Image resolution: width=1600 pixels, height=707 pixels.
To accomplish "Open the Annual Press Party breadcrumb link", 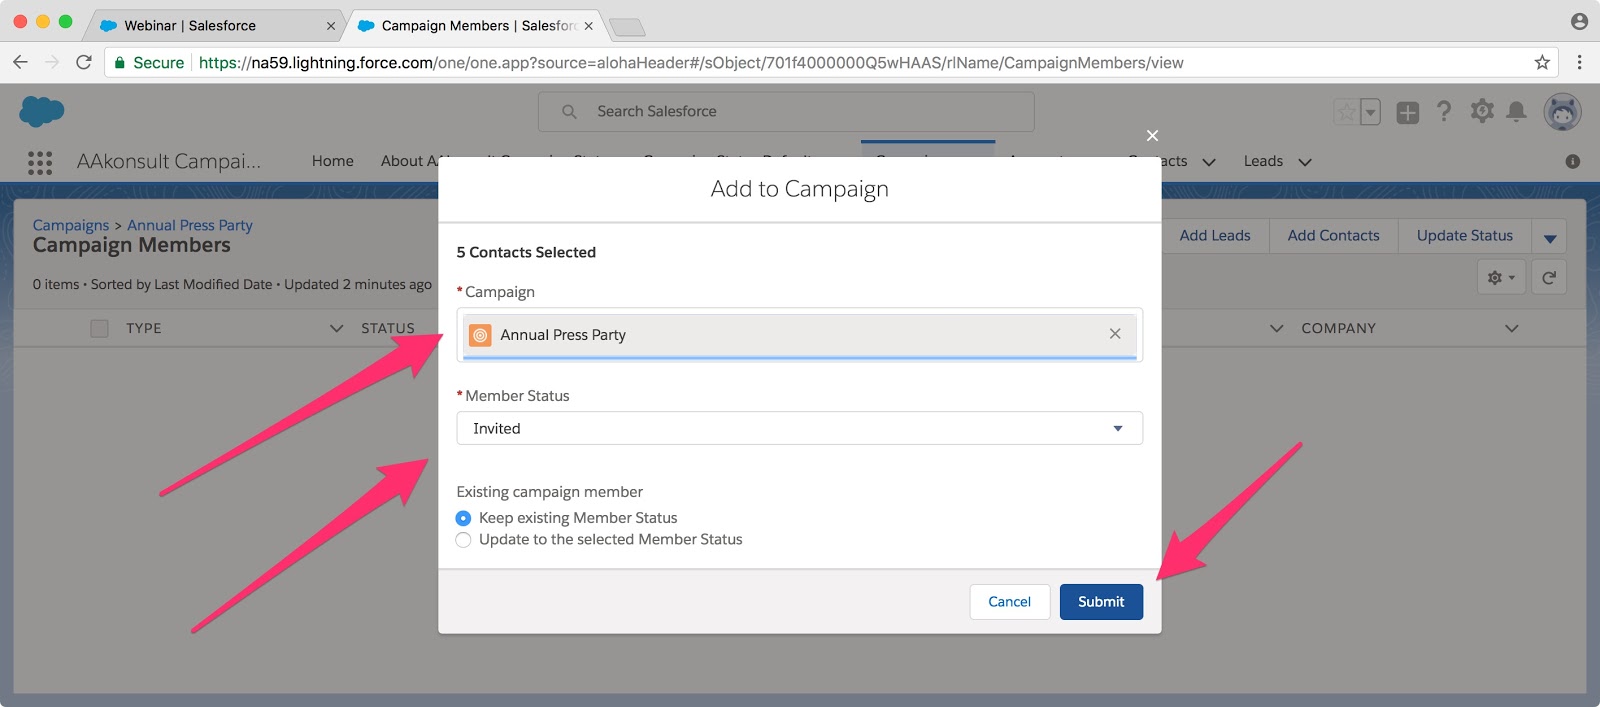I will 190,225.
